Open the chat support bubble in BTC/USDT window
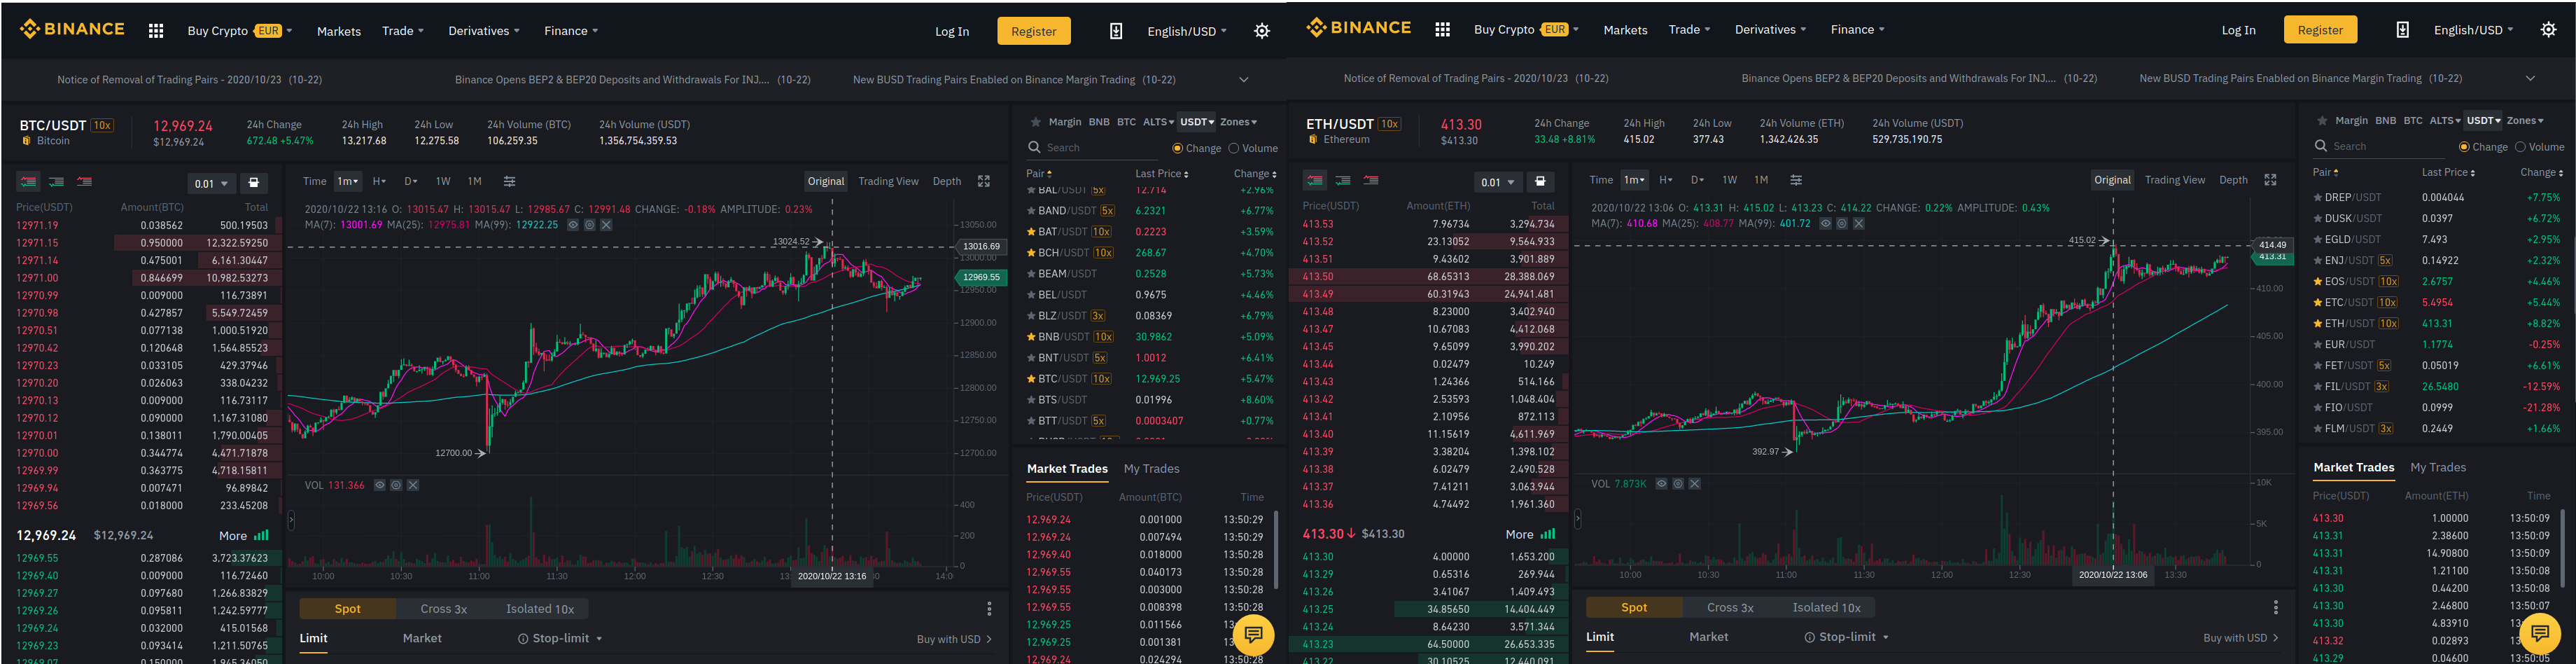The width and height of the screenshot is (2576, 664). [x=1253, y=634]
